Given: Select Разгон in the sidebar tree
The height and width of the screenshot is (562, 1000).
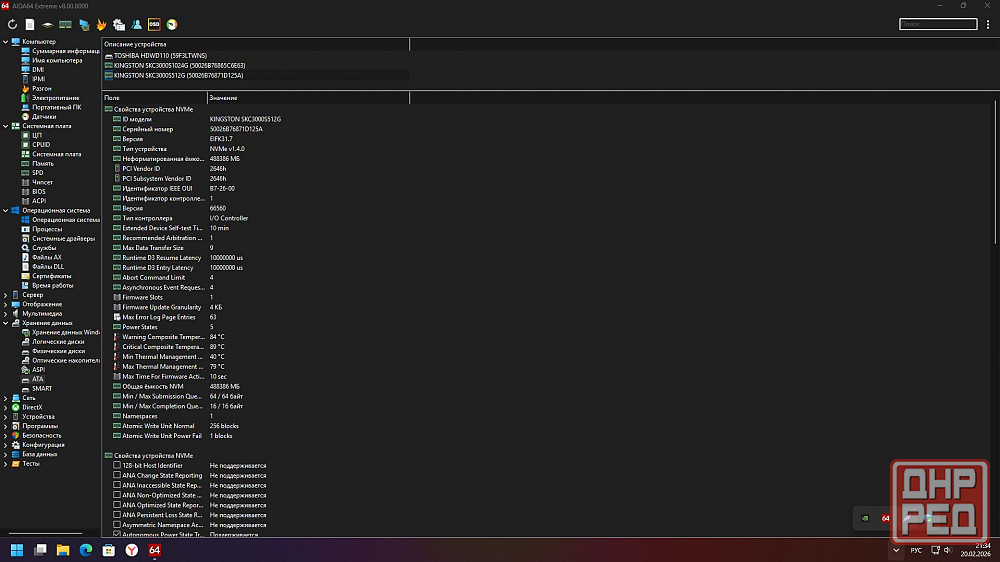Looking at the screenshot, I should (x=41, y=88).
